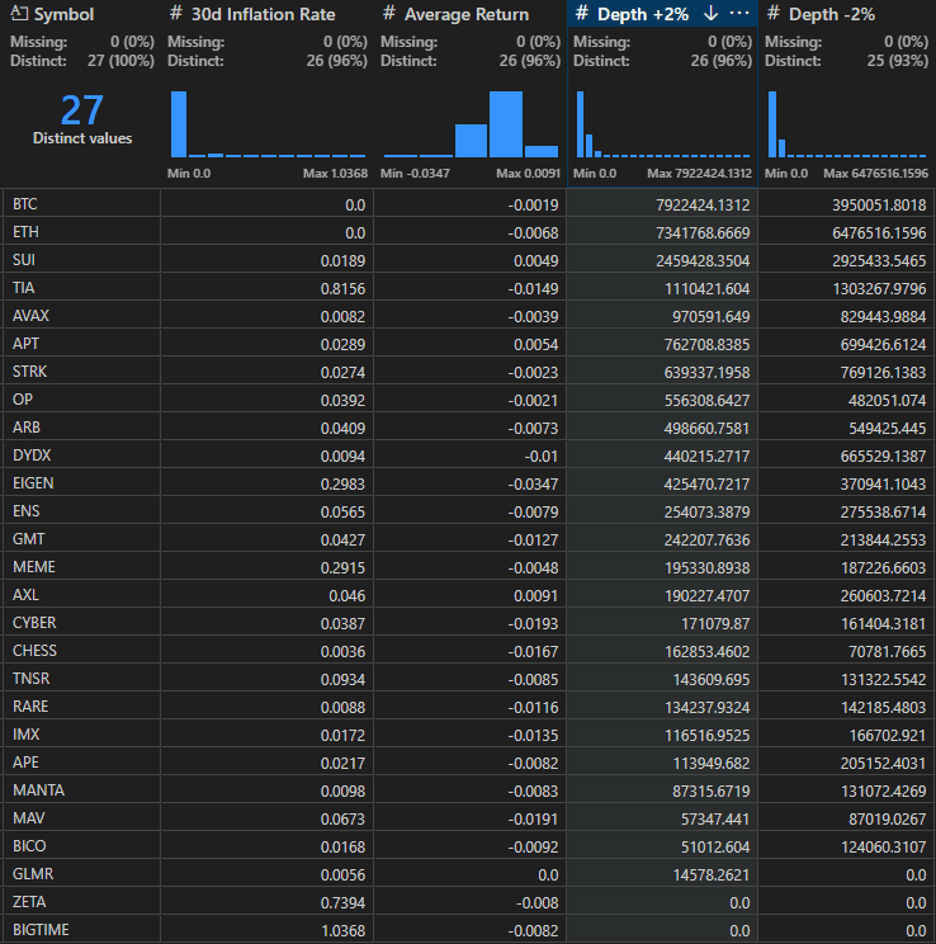Click the Depth +2% number-type icon
936x944 pixels.
(581, 14)
